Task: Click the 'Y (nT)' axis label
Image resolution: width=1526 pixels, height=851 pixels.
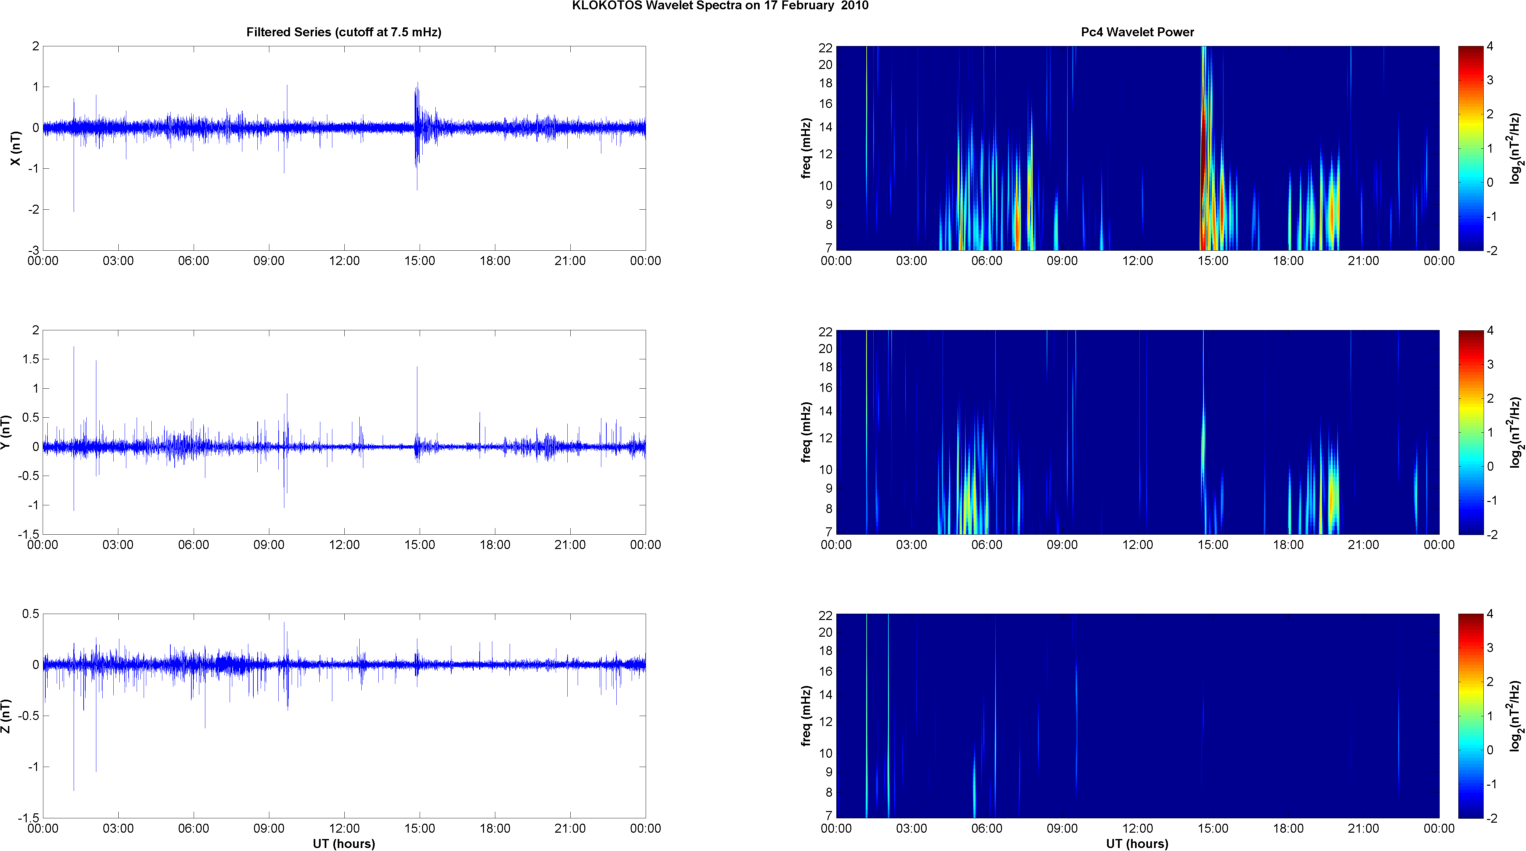Action: click(6, 432)
